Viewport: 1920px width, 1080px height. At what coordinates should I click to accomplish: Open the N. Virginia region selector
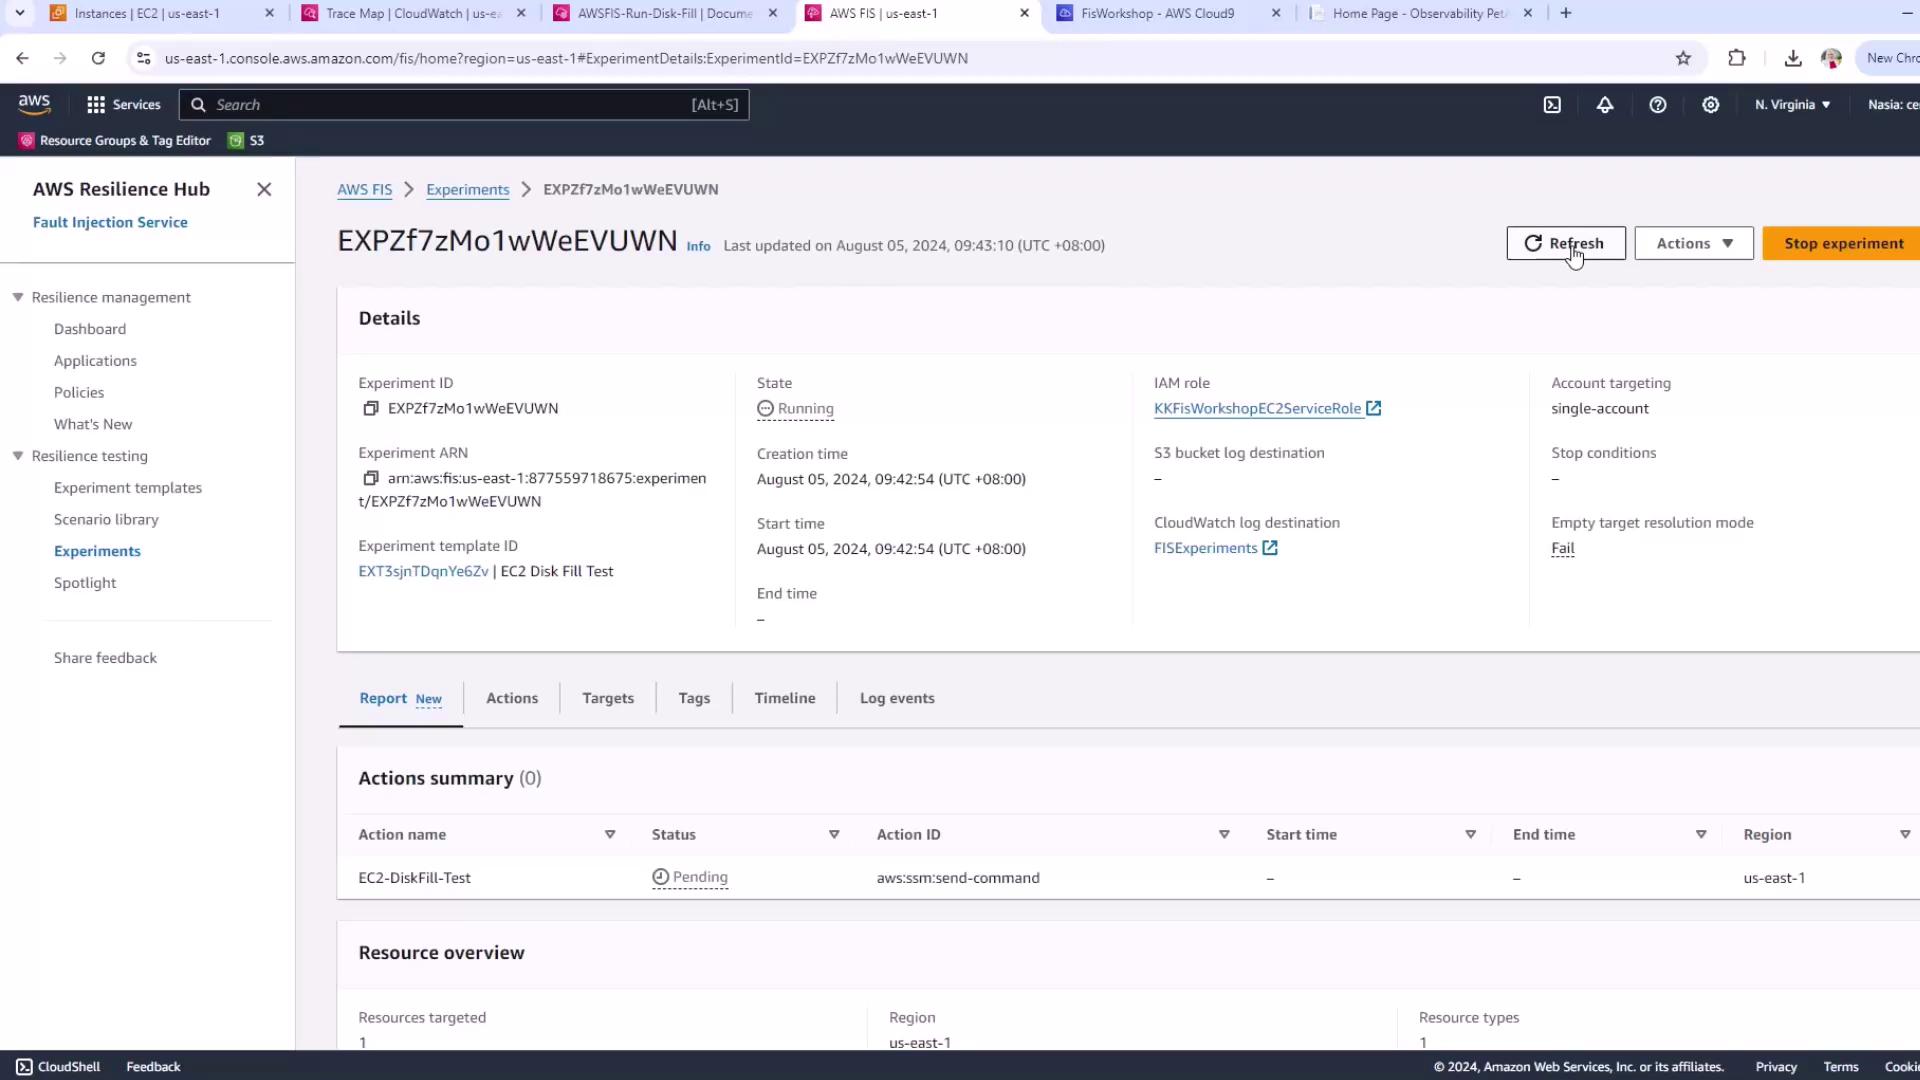point(1792,105)
